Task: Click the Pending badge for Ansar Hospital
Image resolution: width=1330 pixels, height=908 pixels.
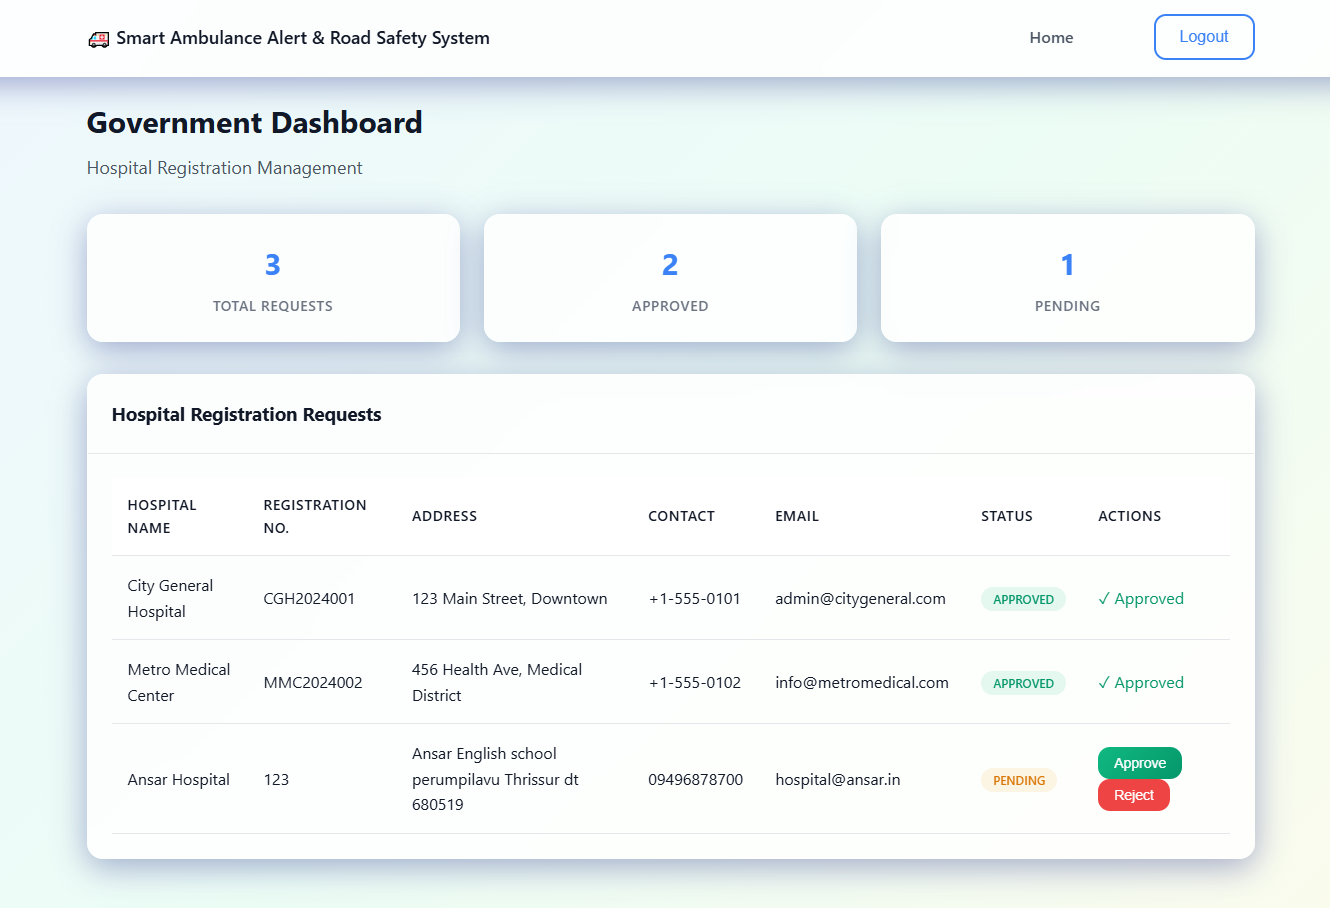Action: pos(1018,780)
